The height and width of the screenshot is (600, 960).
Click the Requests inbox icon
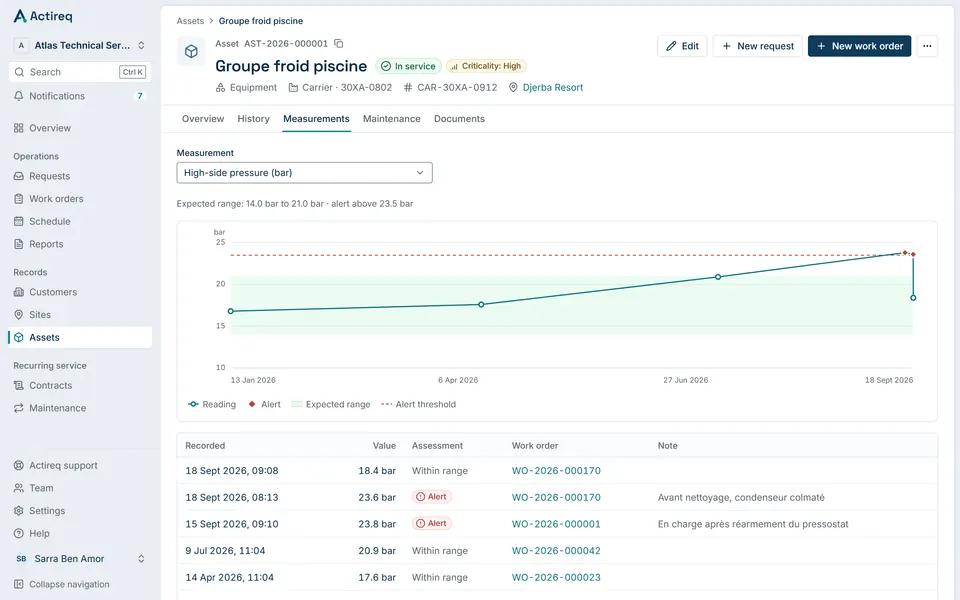tap(19, 176)
